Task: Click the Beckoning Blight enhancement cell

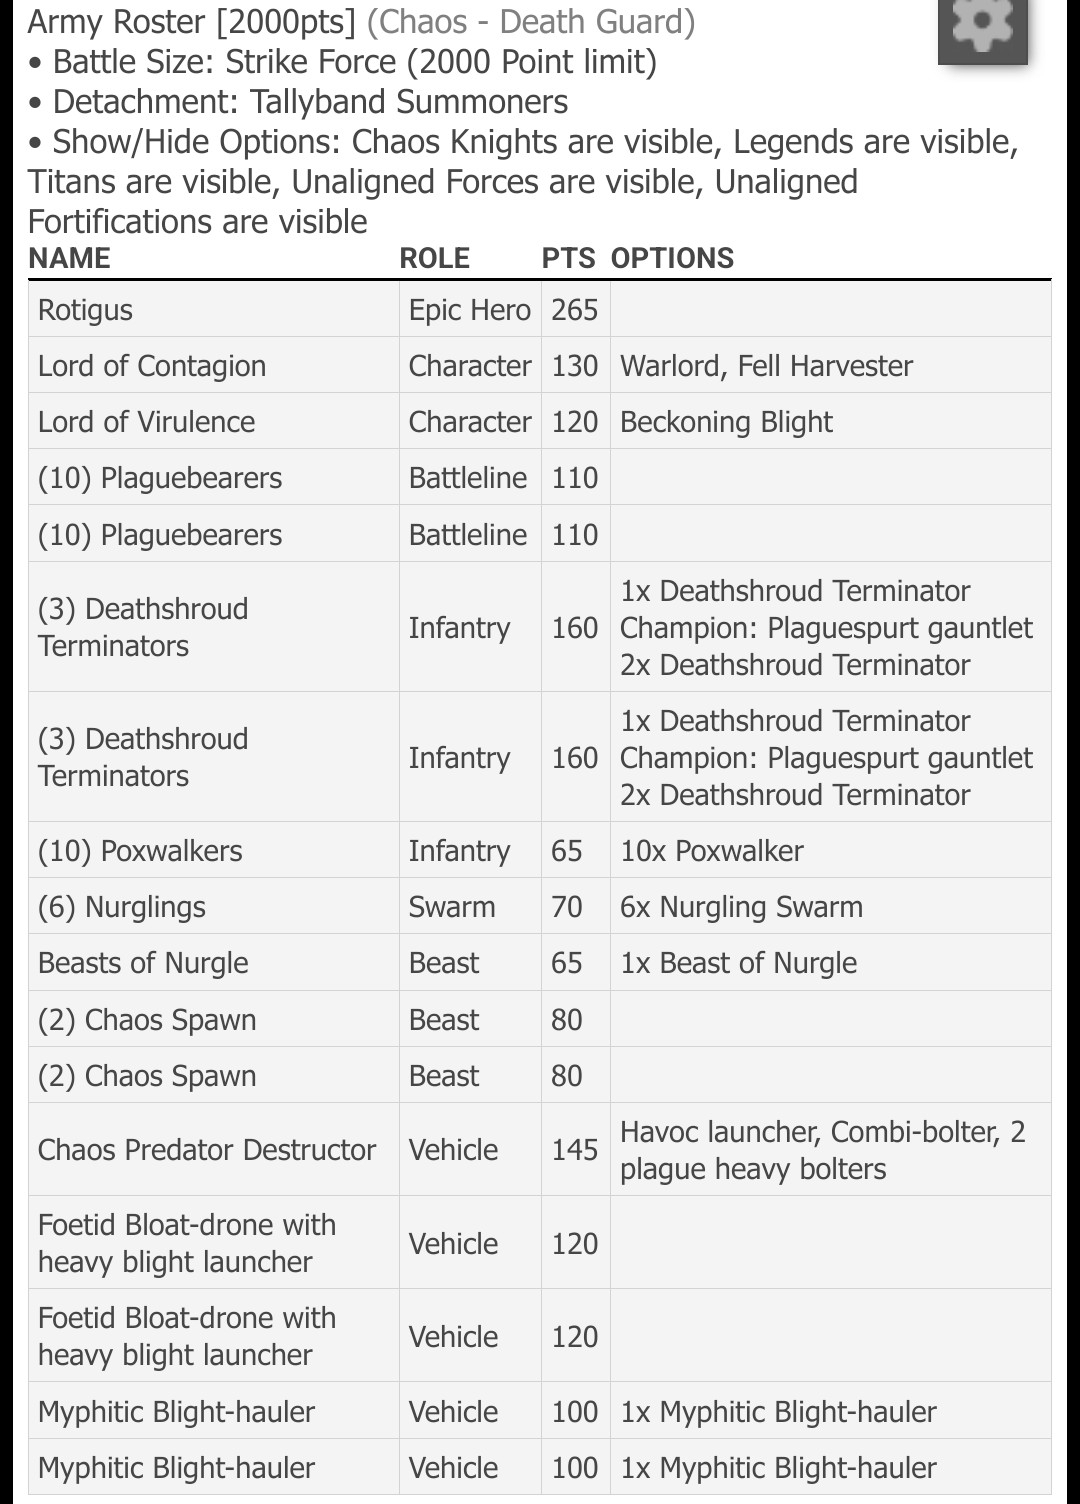Action: click(726, 422)
